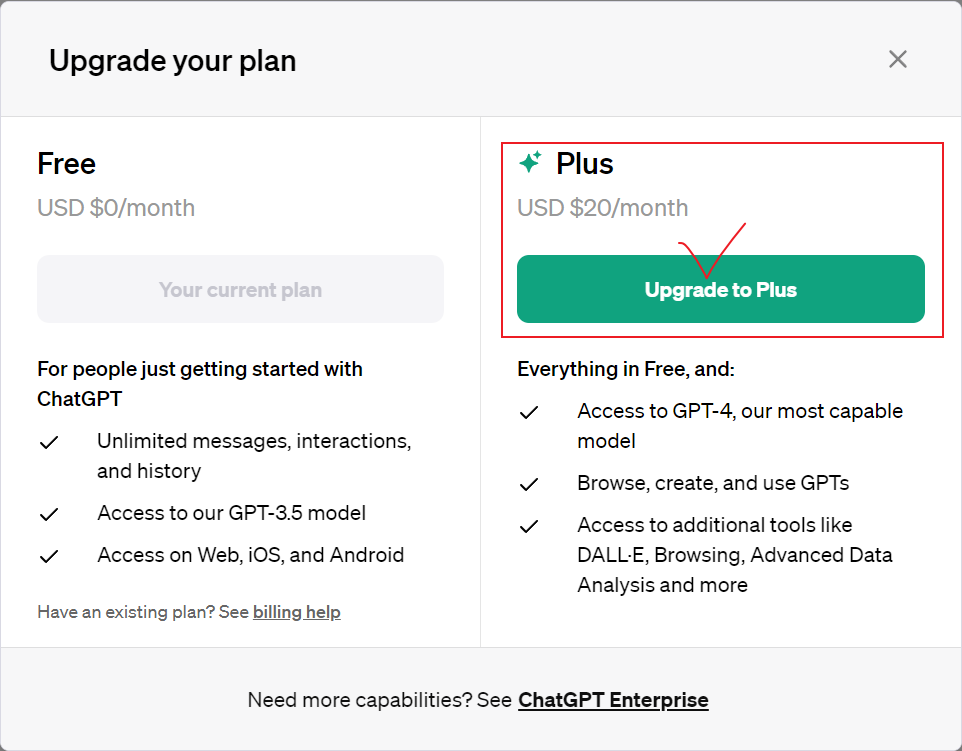Click the For people just getting started text
Screen dimensions: 962x751
pos(200,369)
